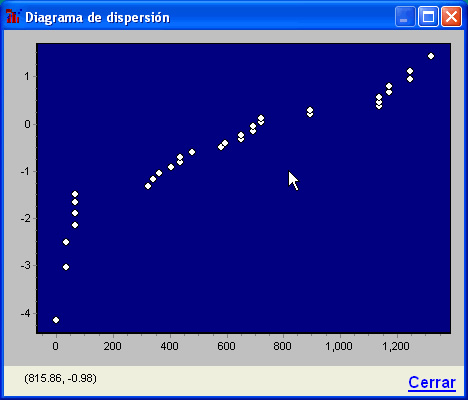Viewport: 468px width, 400px height.
Task: Click the leftmost point of the cluster near x=320
Action: tap(148, 186)
